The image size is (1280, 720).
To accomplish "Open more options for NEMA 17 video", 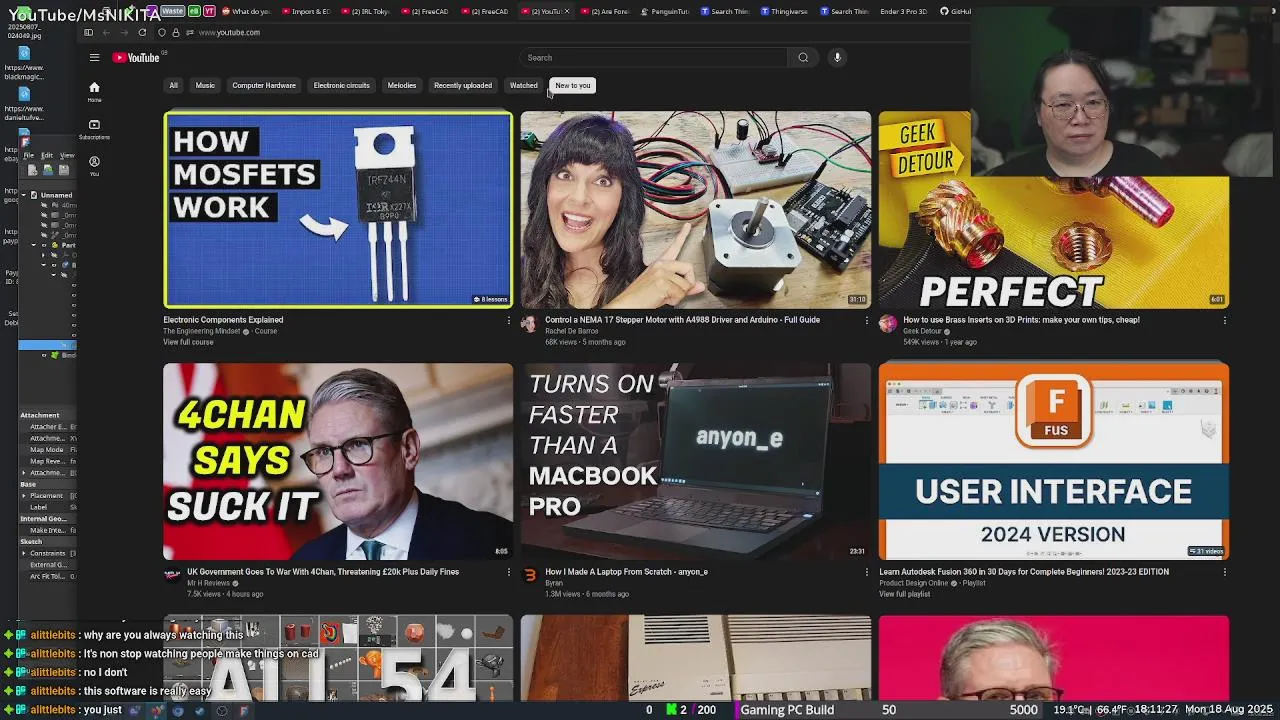I will pyautogui.click(x=866, y=321).
